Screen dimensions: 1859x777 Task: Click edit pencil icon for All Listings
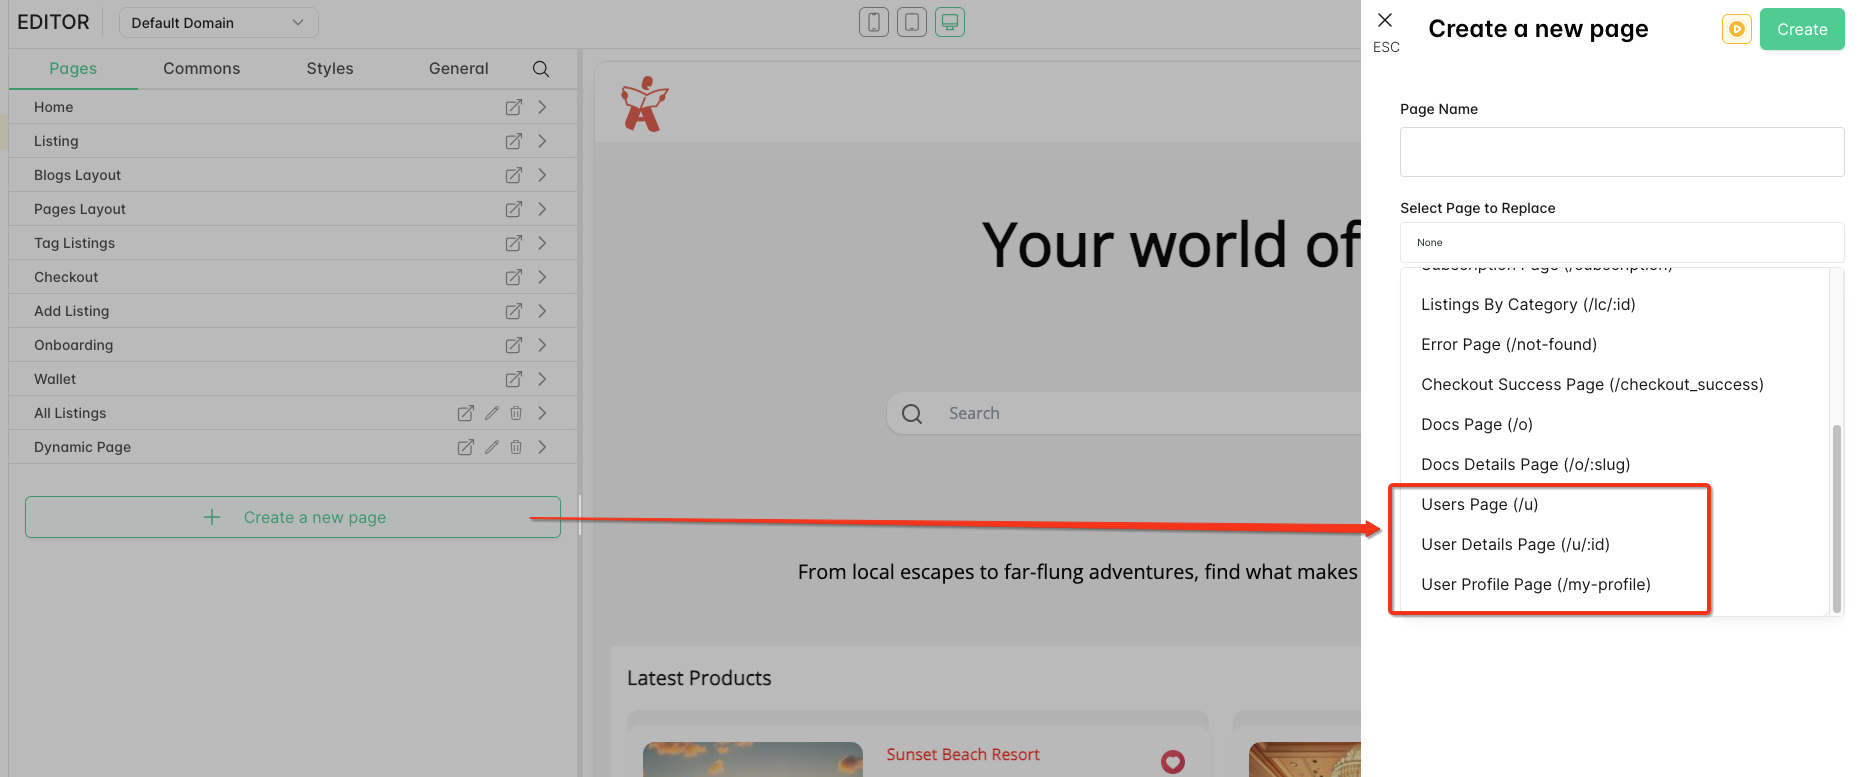point(491,413)
